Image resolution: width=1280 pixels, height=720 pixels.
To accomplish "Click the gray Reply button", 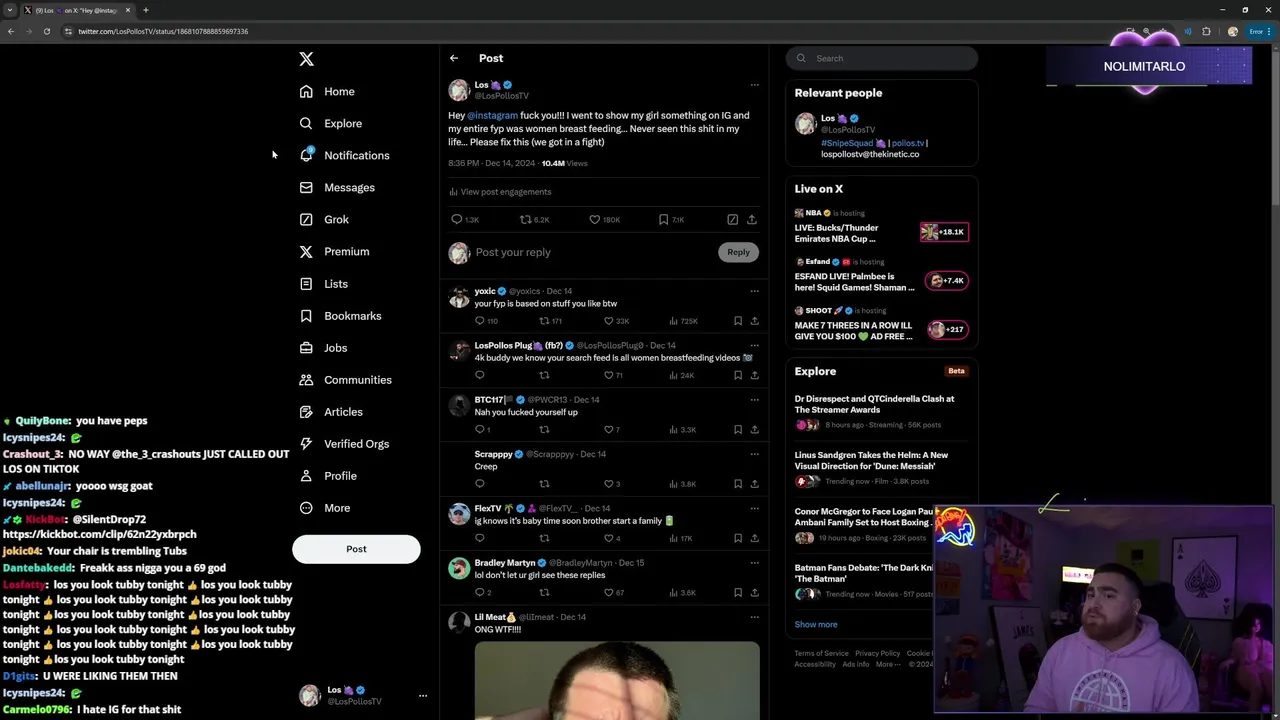I will pyautogui.click(x=738, y=252).
